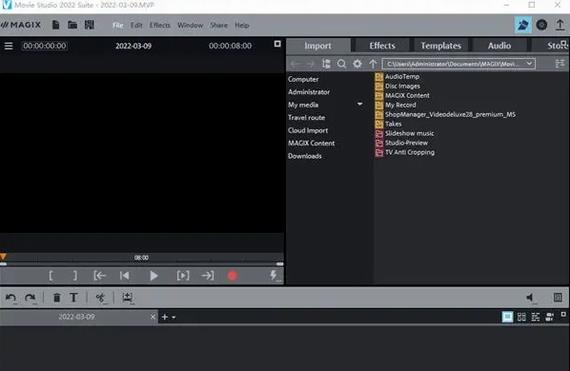The image size is (570, 371).
Task: Select MAGIX Content in the sidebar
Action: tap(311, 143)
